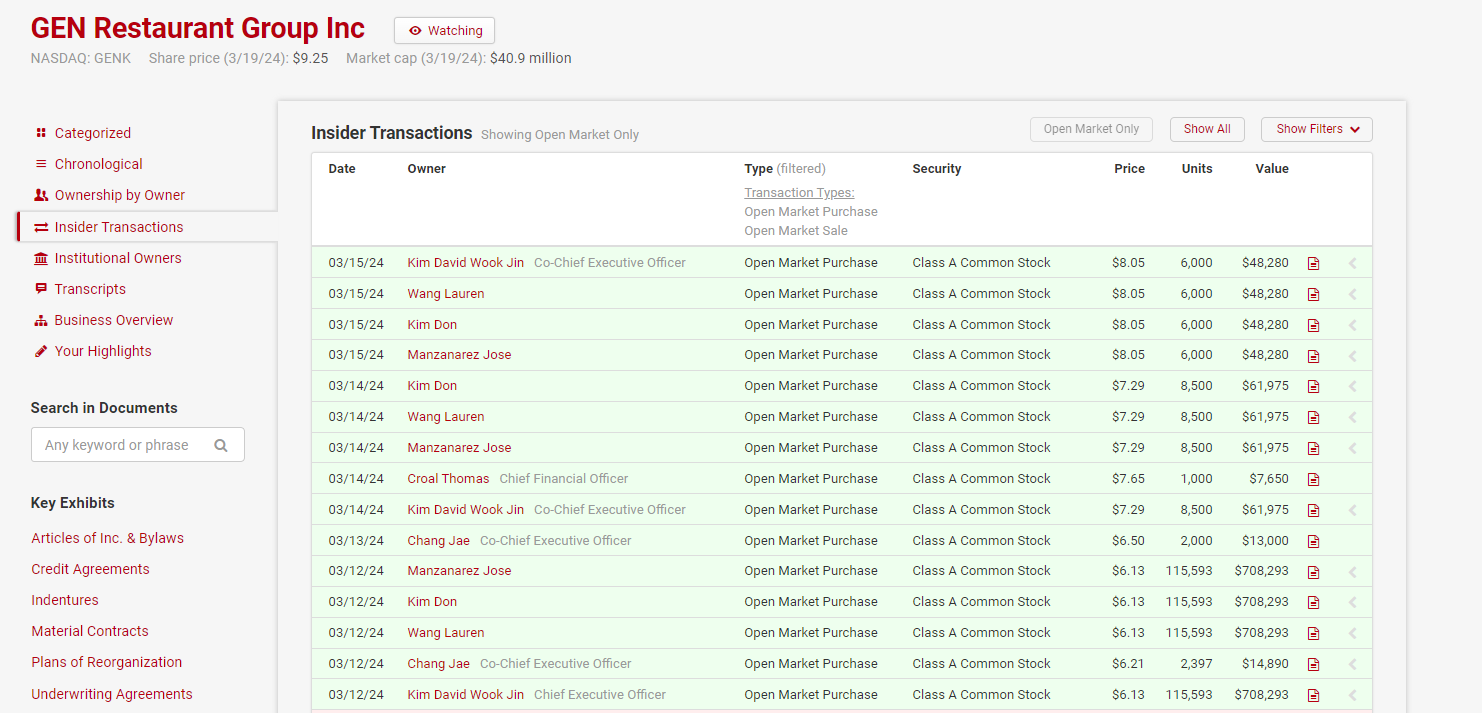The image size is (1482, 713).
Task: Click the Chronological list icon in sidebar
Action: (41, 164)
